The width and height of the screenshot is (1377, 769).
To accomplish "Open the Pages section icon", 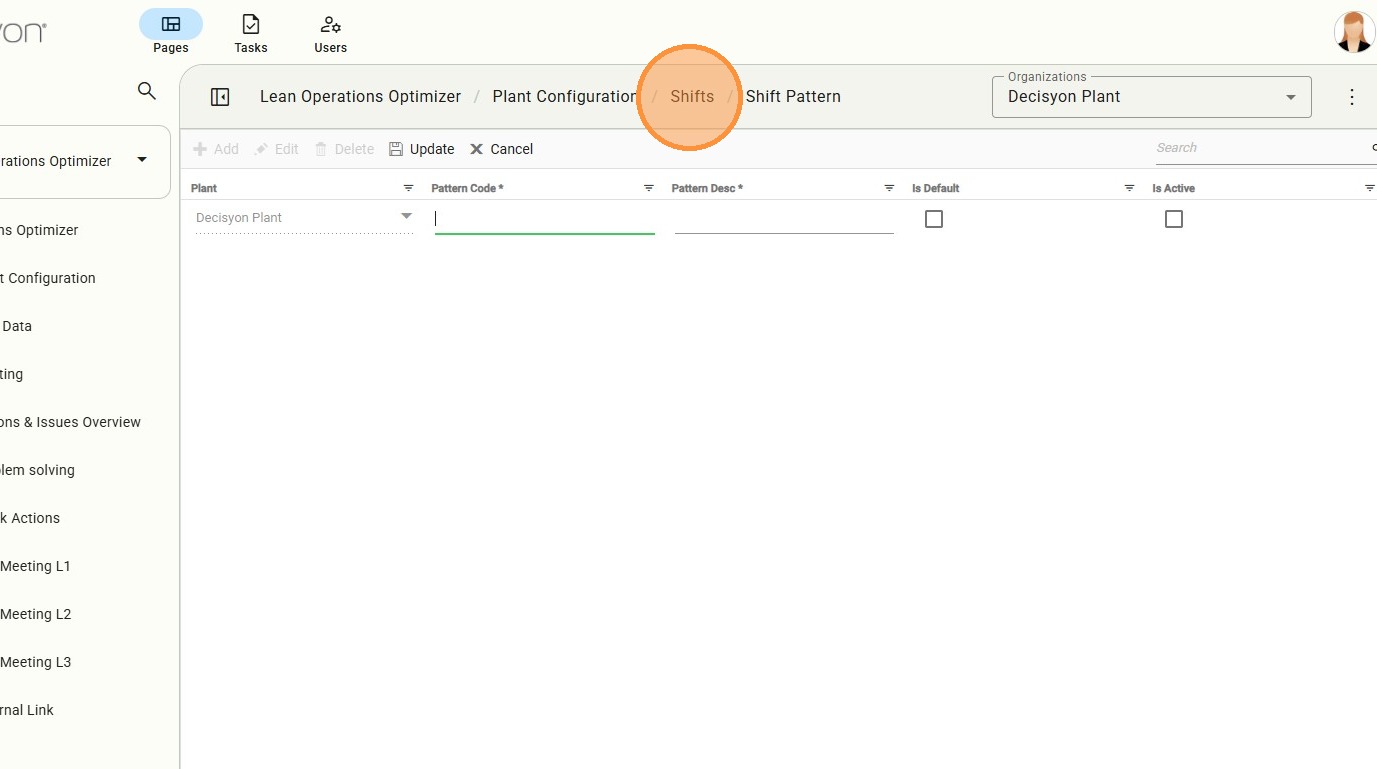I will [x=171, y=25].
